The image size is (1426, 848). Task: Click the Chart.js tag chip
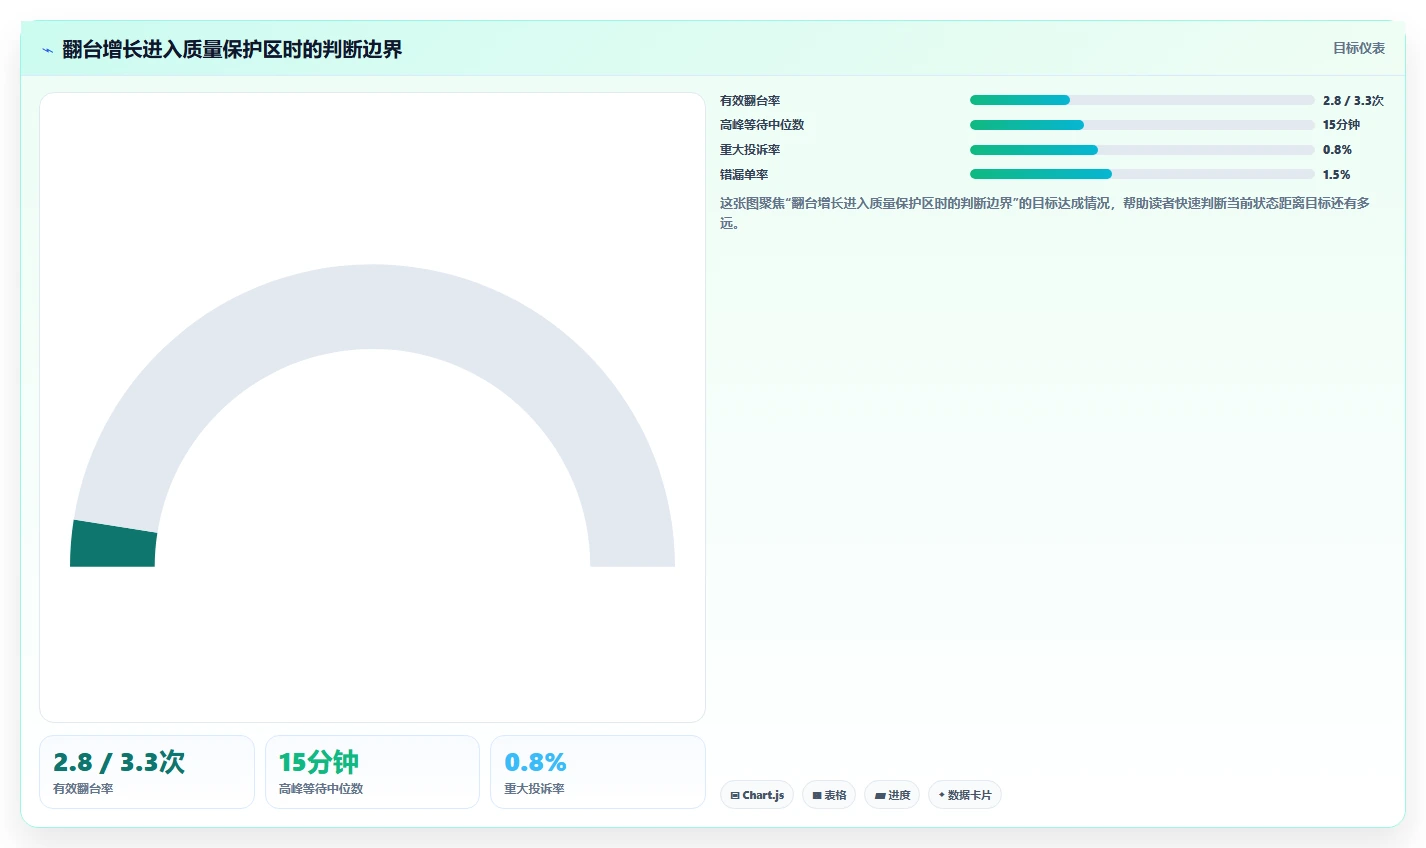[x=757, y=795]
